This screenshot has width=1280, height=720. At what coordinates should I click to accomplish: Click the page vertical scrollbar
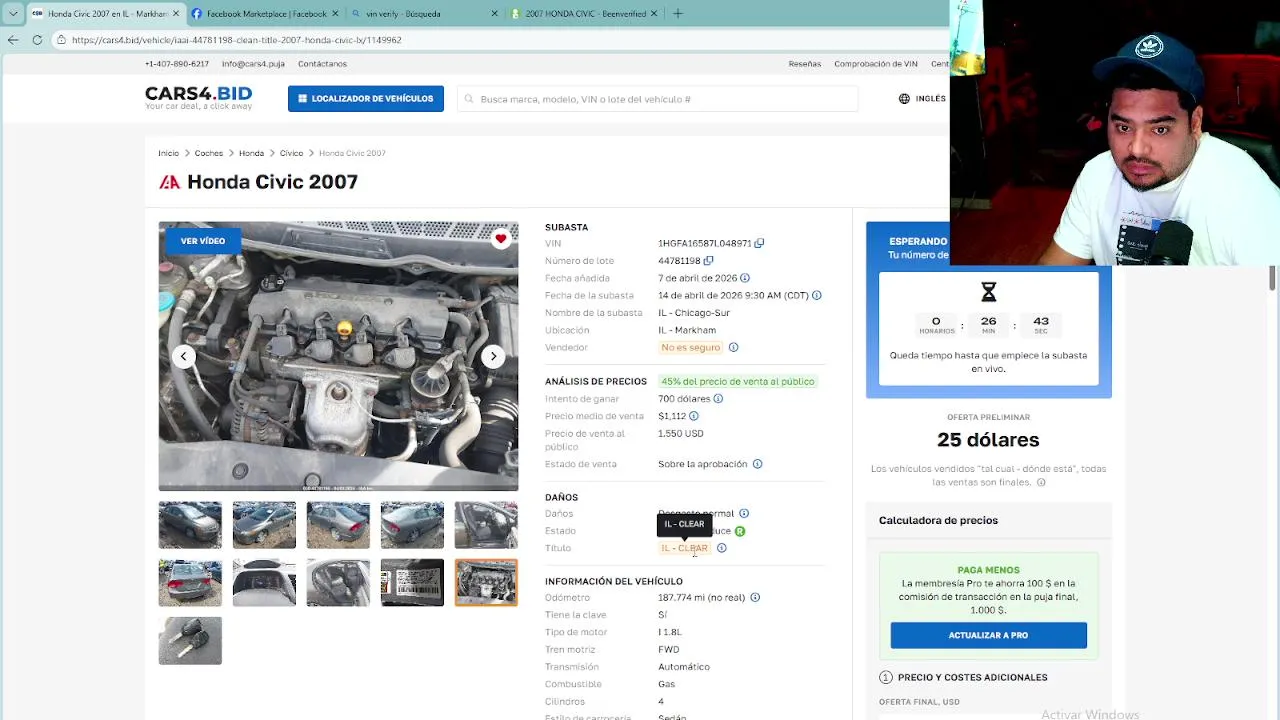tap(1273, 278)
